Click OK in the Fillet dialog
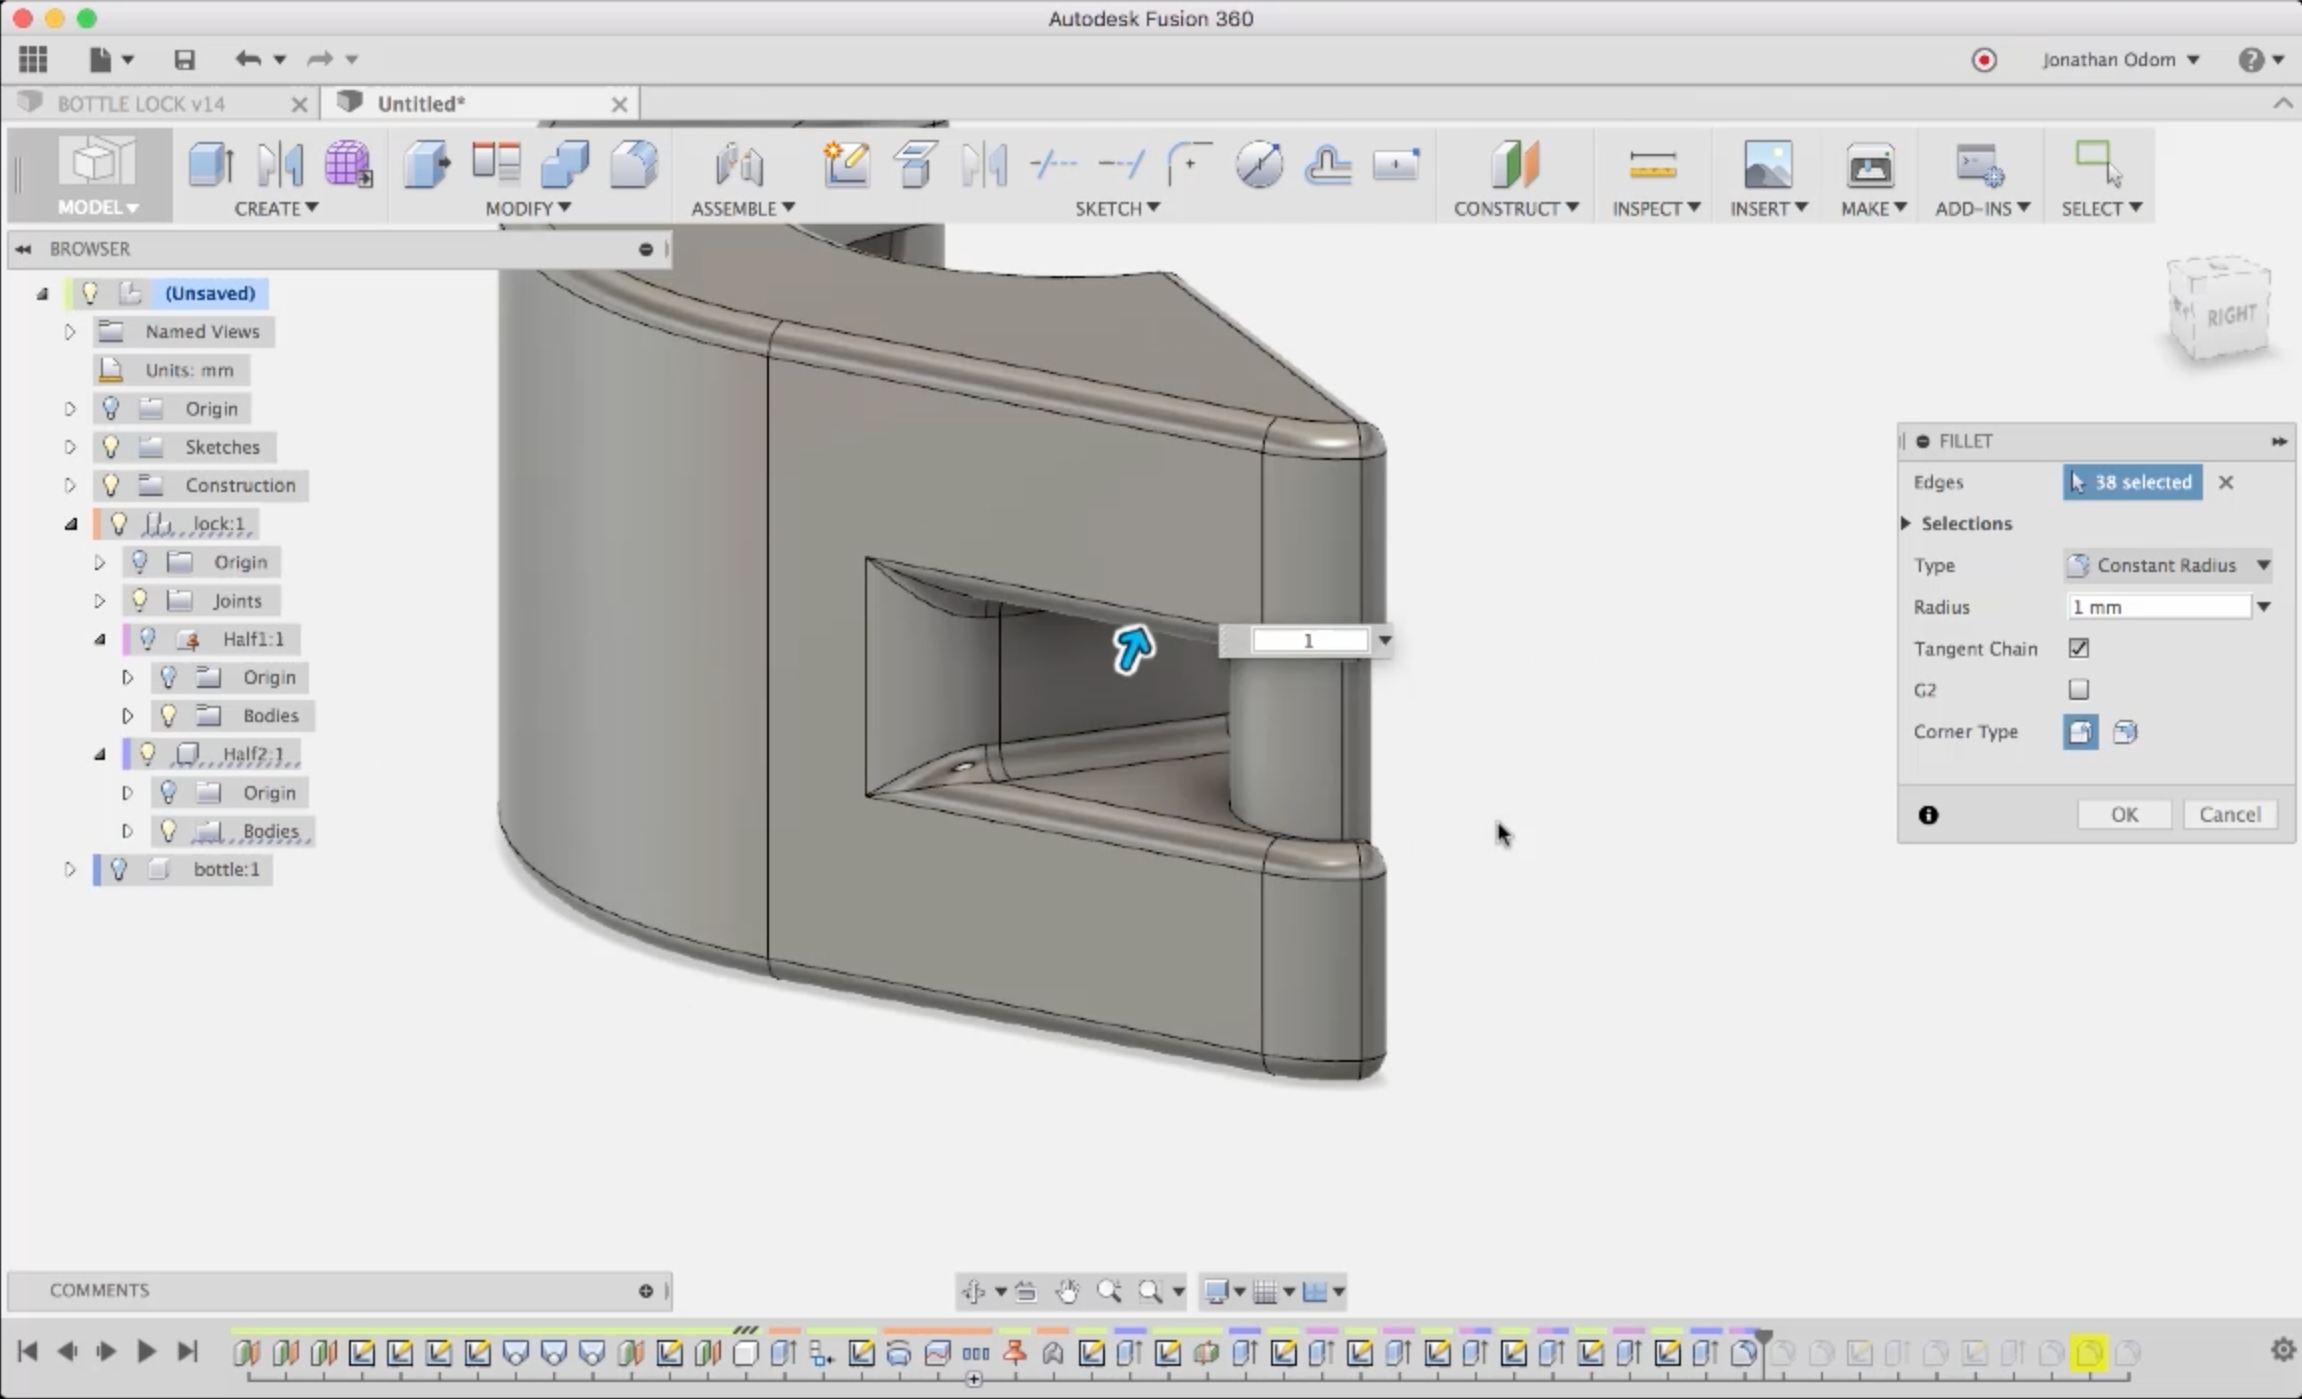Viewport: 2302px width, 1399px height. tap(2124, 815)
